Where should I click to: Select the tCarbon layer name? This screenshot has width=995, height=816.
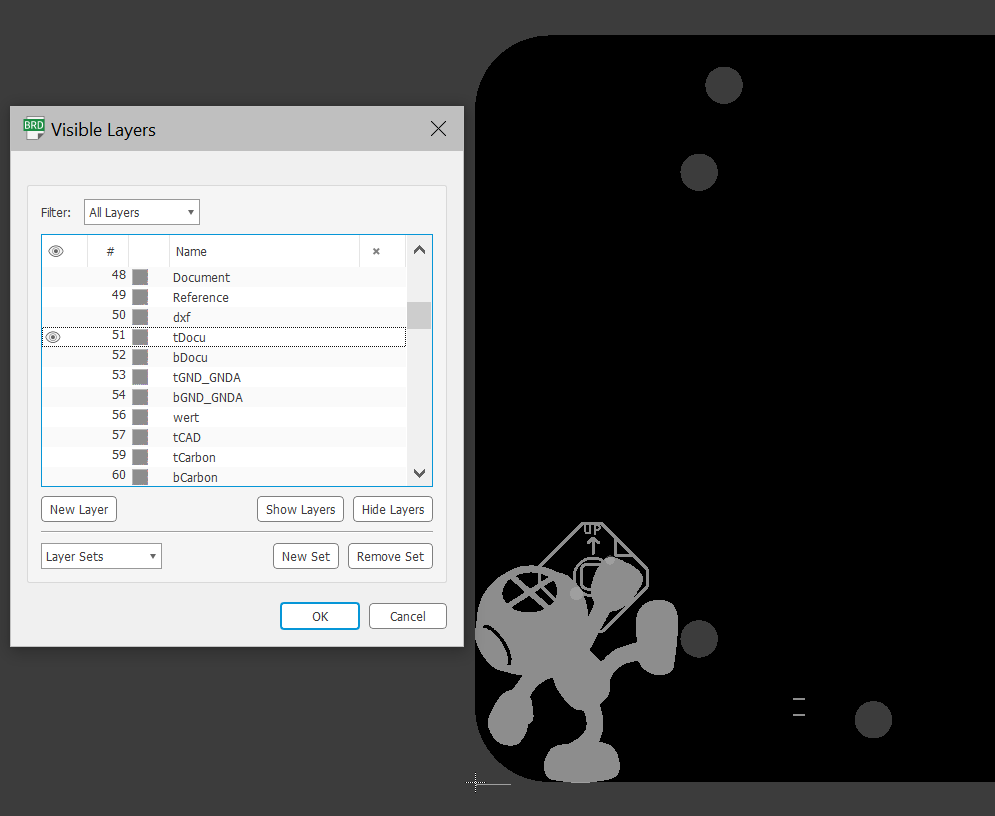click(194, 457)
